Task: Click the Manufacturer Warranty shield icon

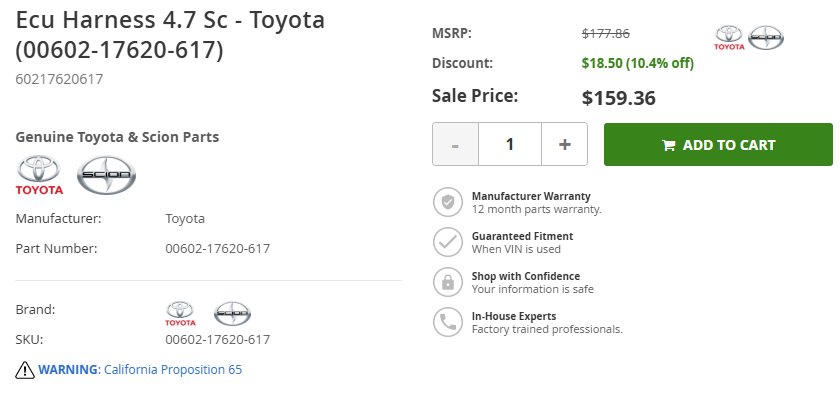Action: [447, 202]
